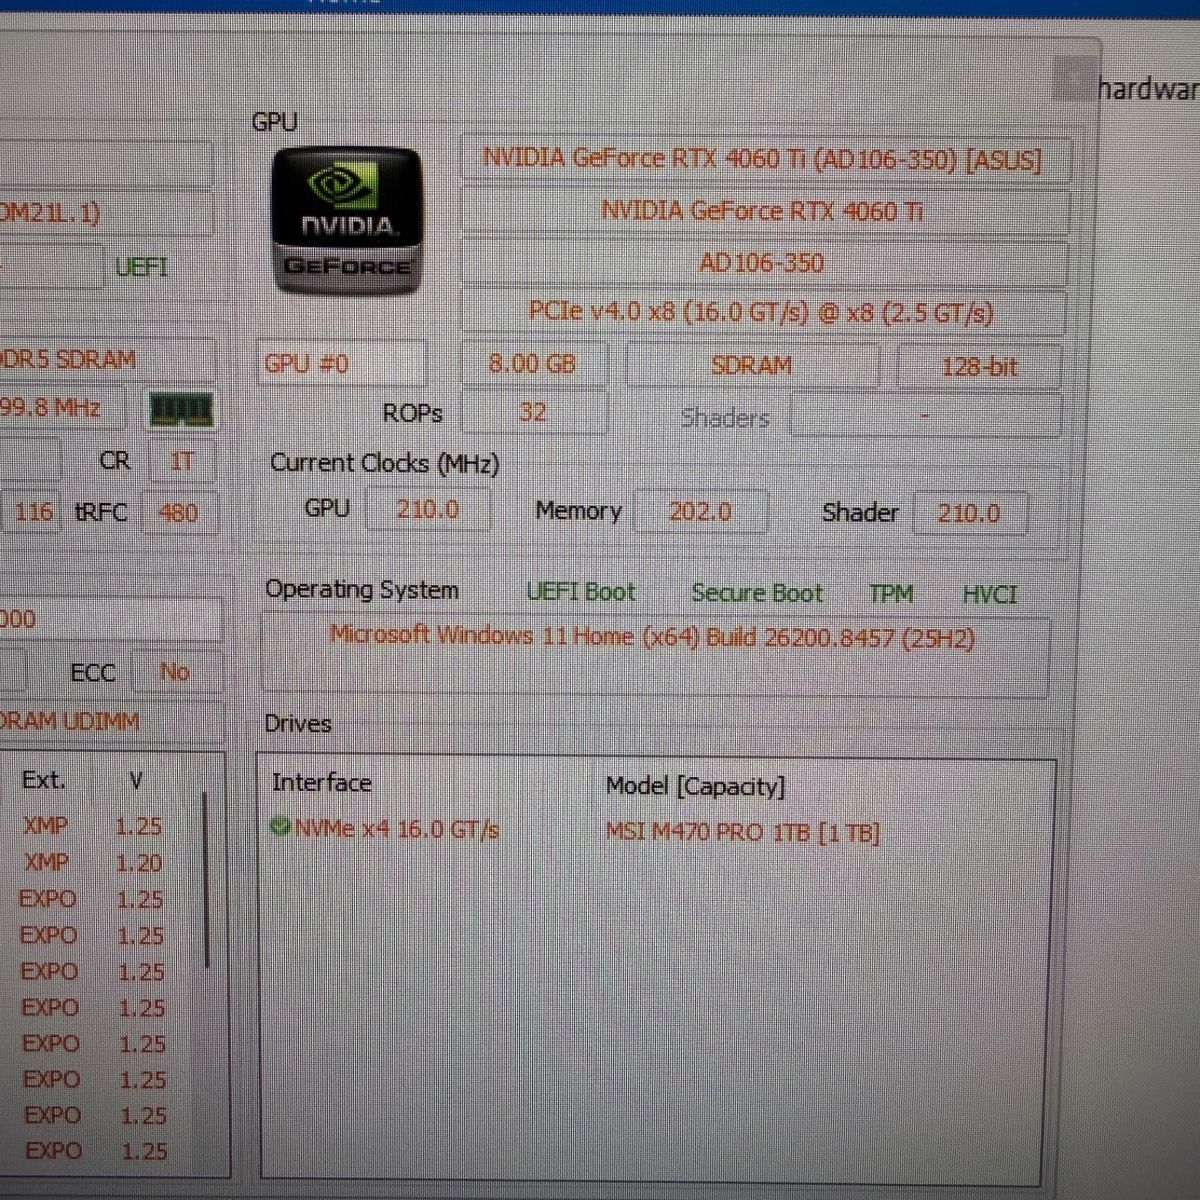This screenshot has height=1200, width=1200.
Task: Select the full GPU name field with [ASUS]
Action: 763,159
